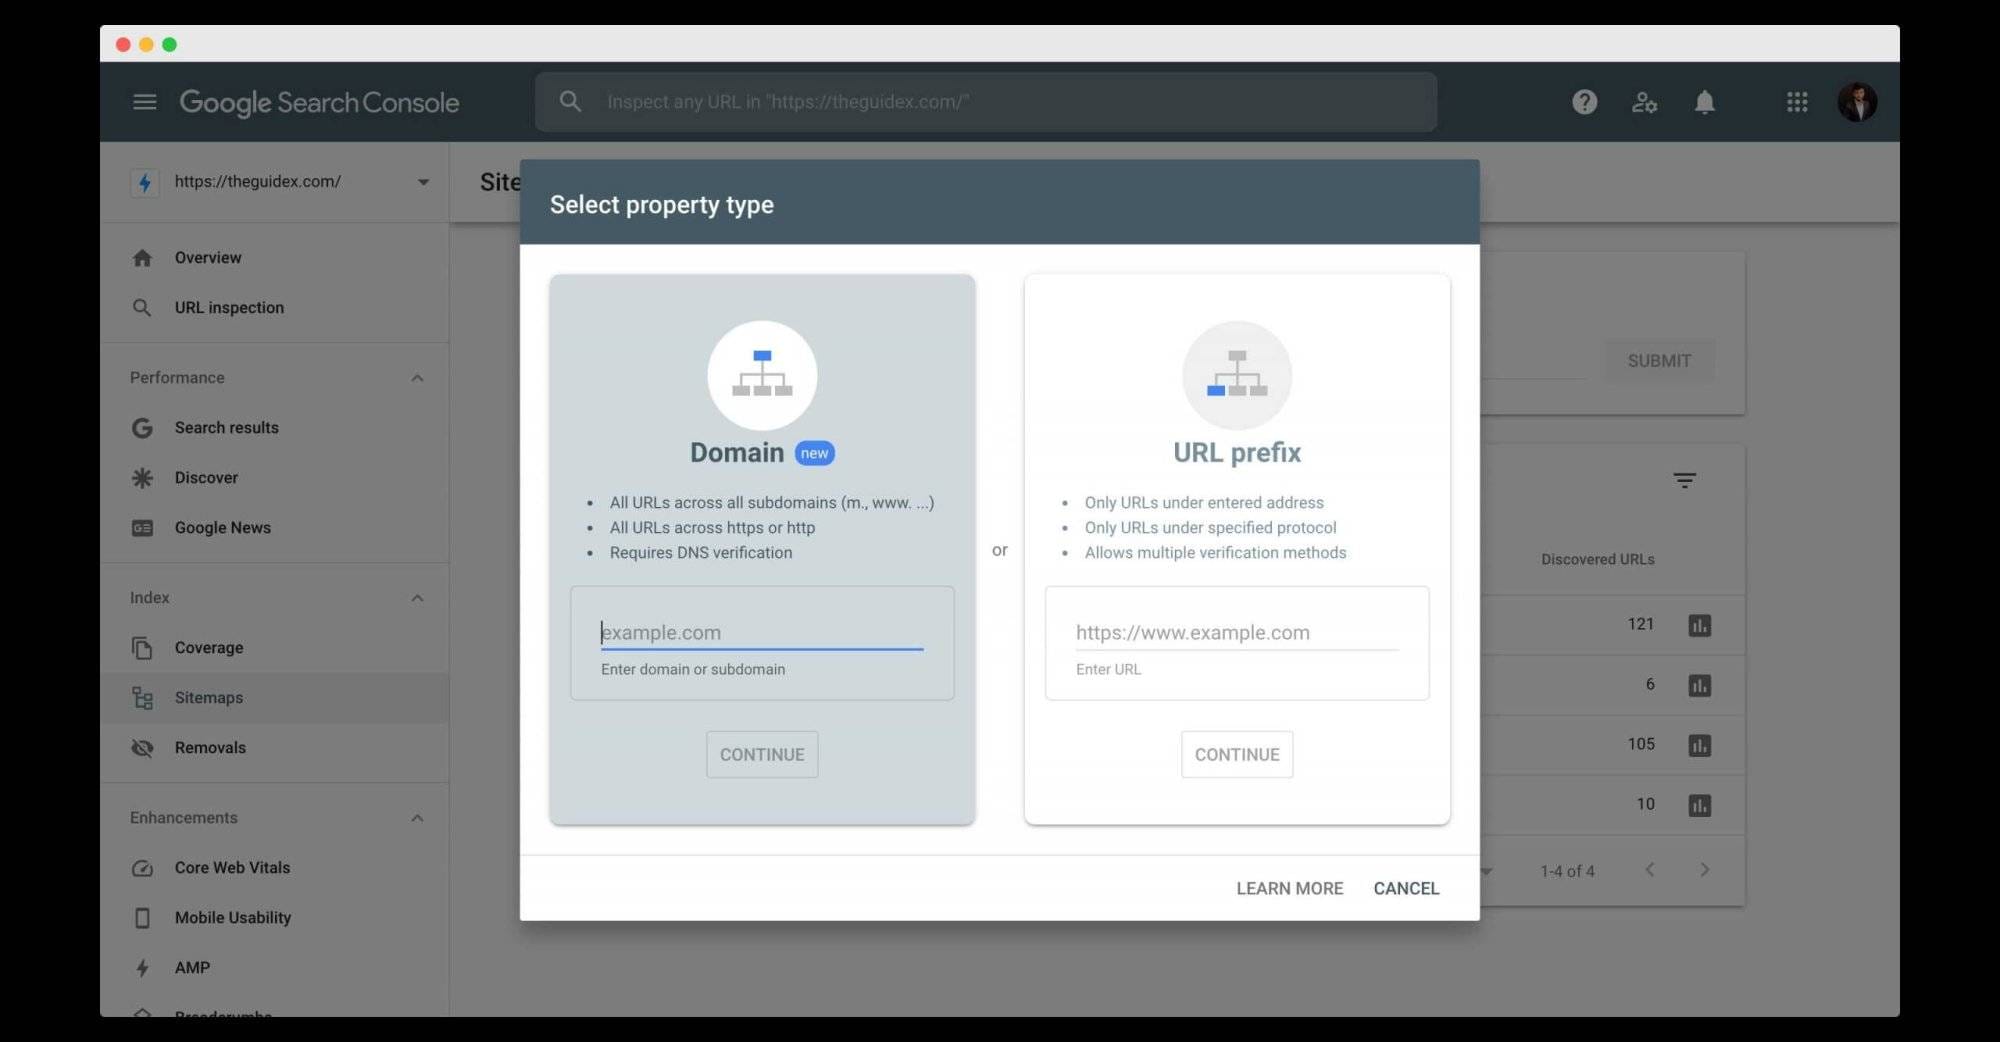Click the Discovered URLs column header

point(1597,560)
